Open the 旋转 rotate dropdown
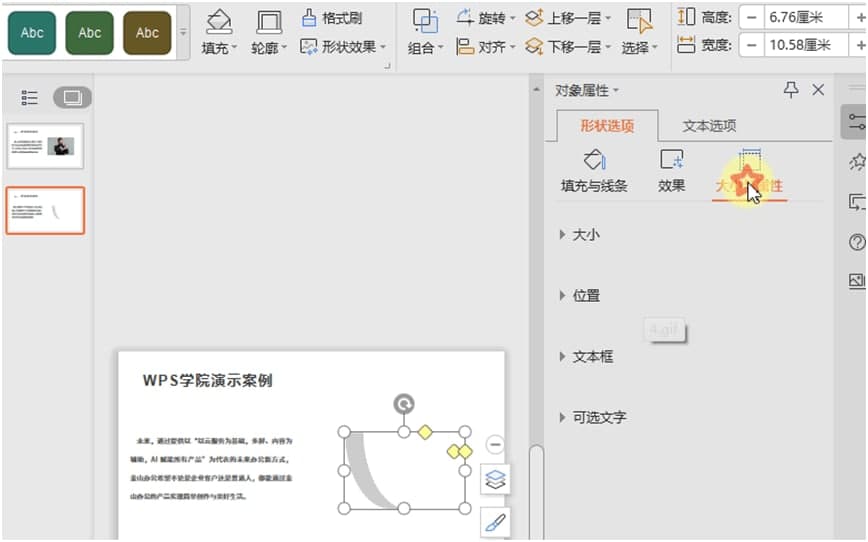This screenshot has height=542, width=868. coord(485,18)
